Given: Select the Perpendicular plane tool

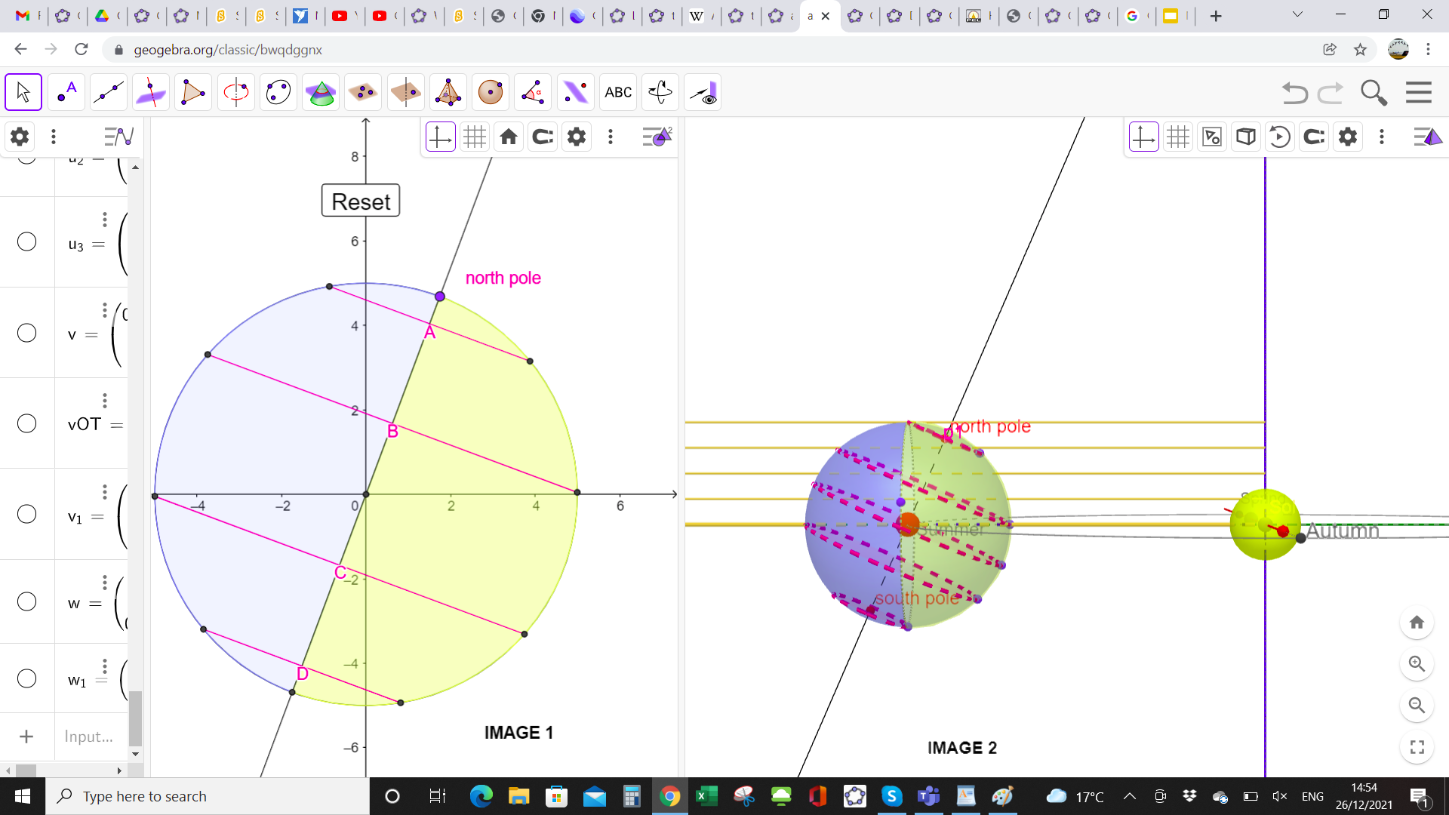Looking at the screenshot, I should [x=406, y=92].
